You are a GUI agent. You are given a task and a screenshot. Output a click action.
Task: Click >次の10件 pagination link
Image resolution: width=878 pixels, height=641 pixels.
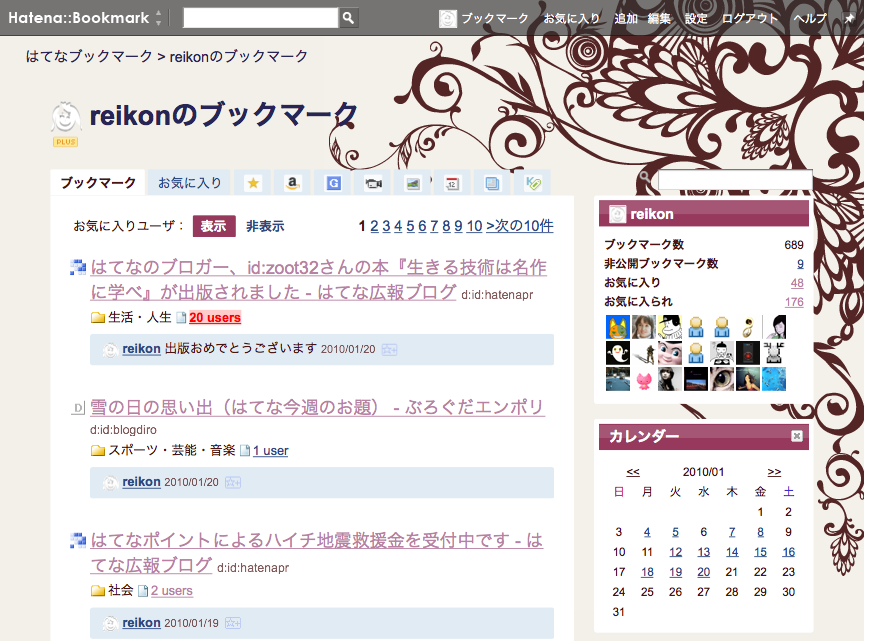[520, 226]
